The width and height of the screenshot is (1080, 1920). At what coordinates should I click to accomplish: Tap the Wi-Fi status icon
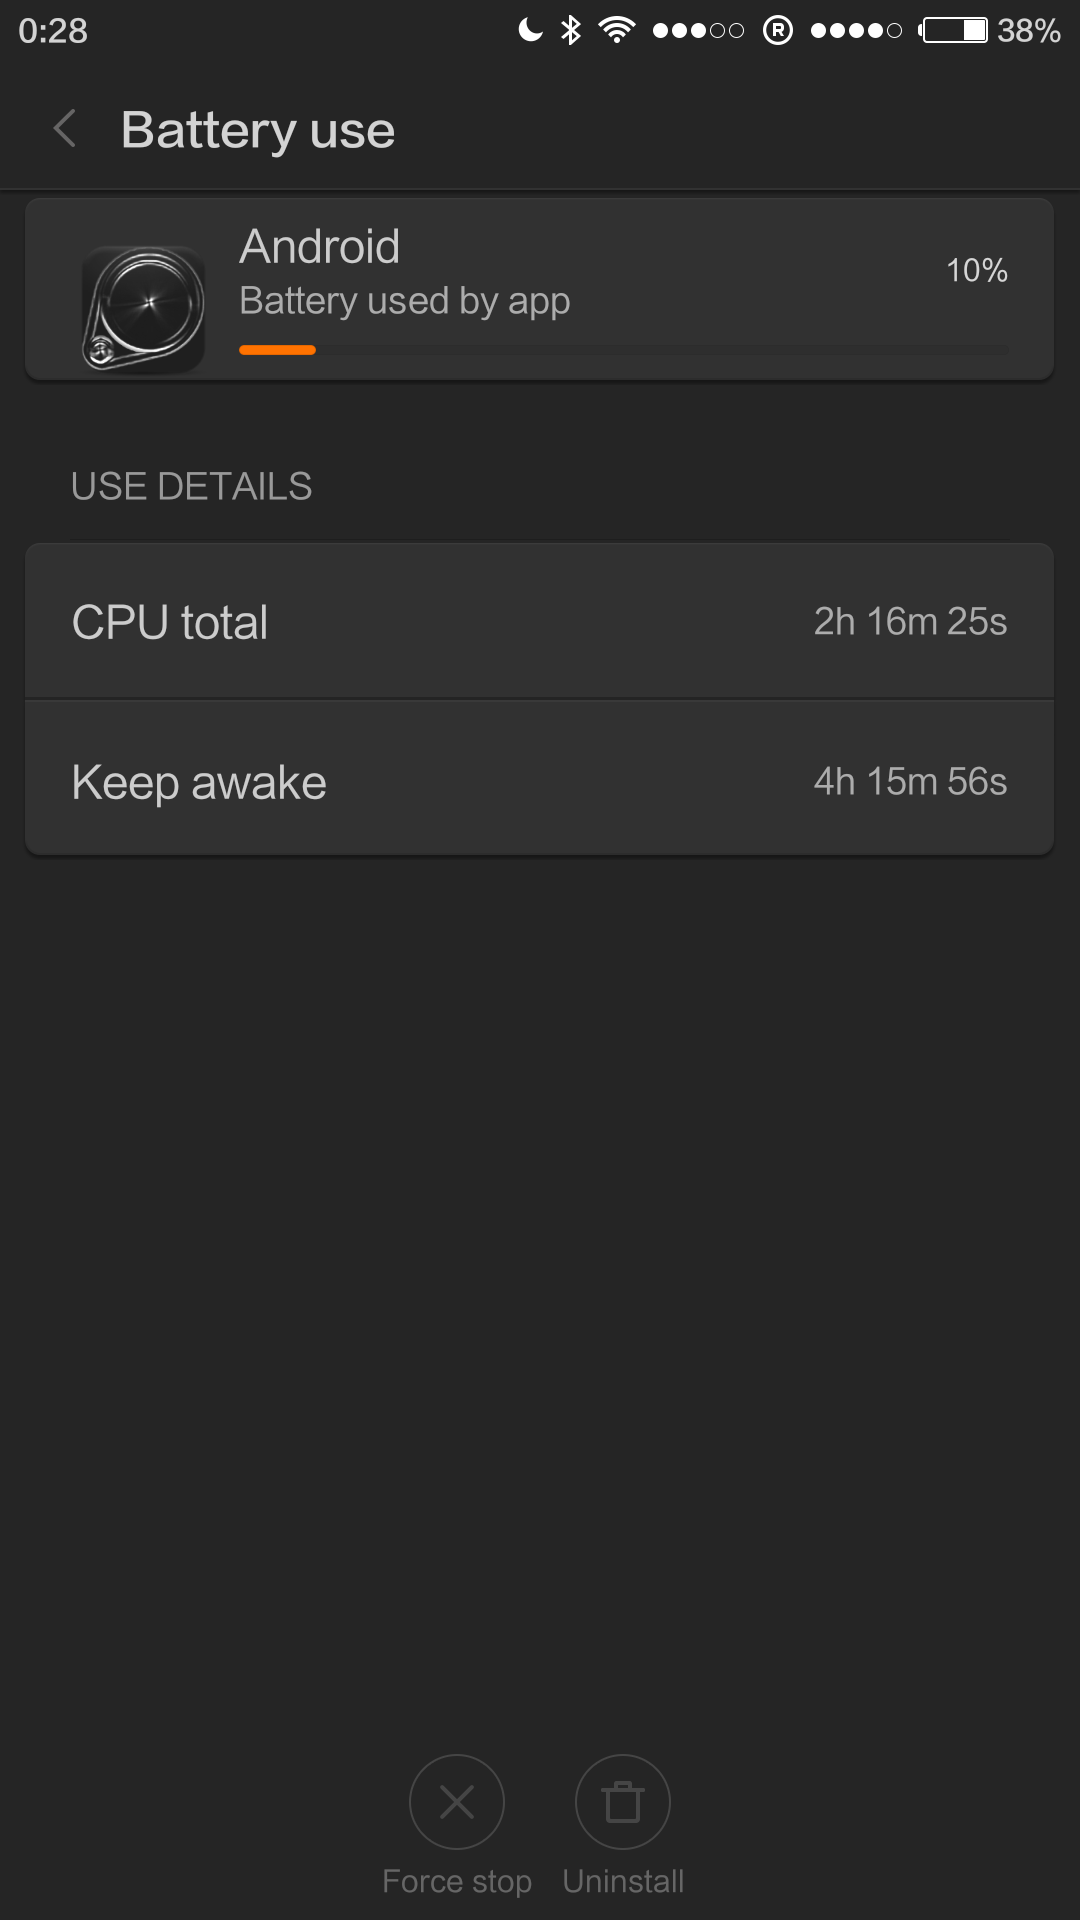(617, 30)
